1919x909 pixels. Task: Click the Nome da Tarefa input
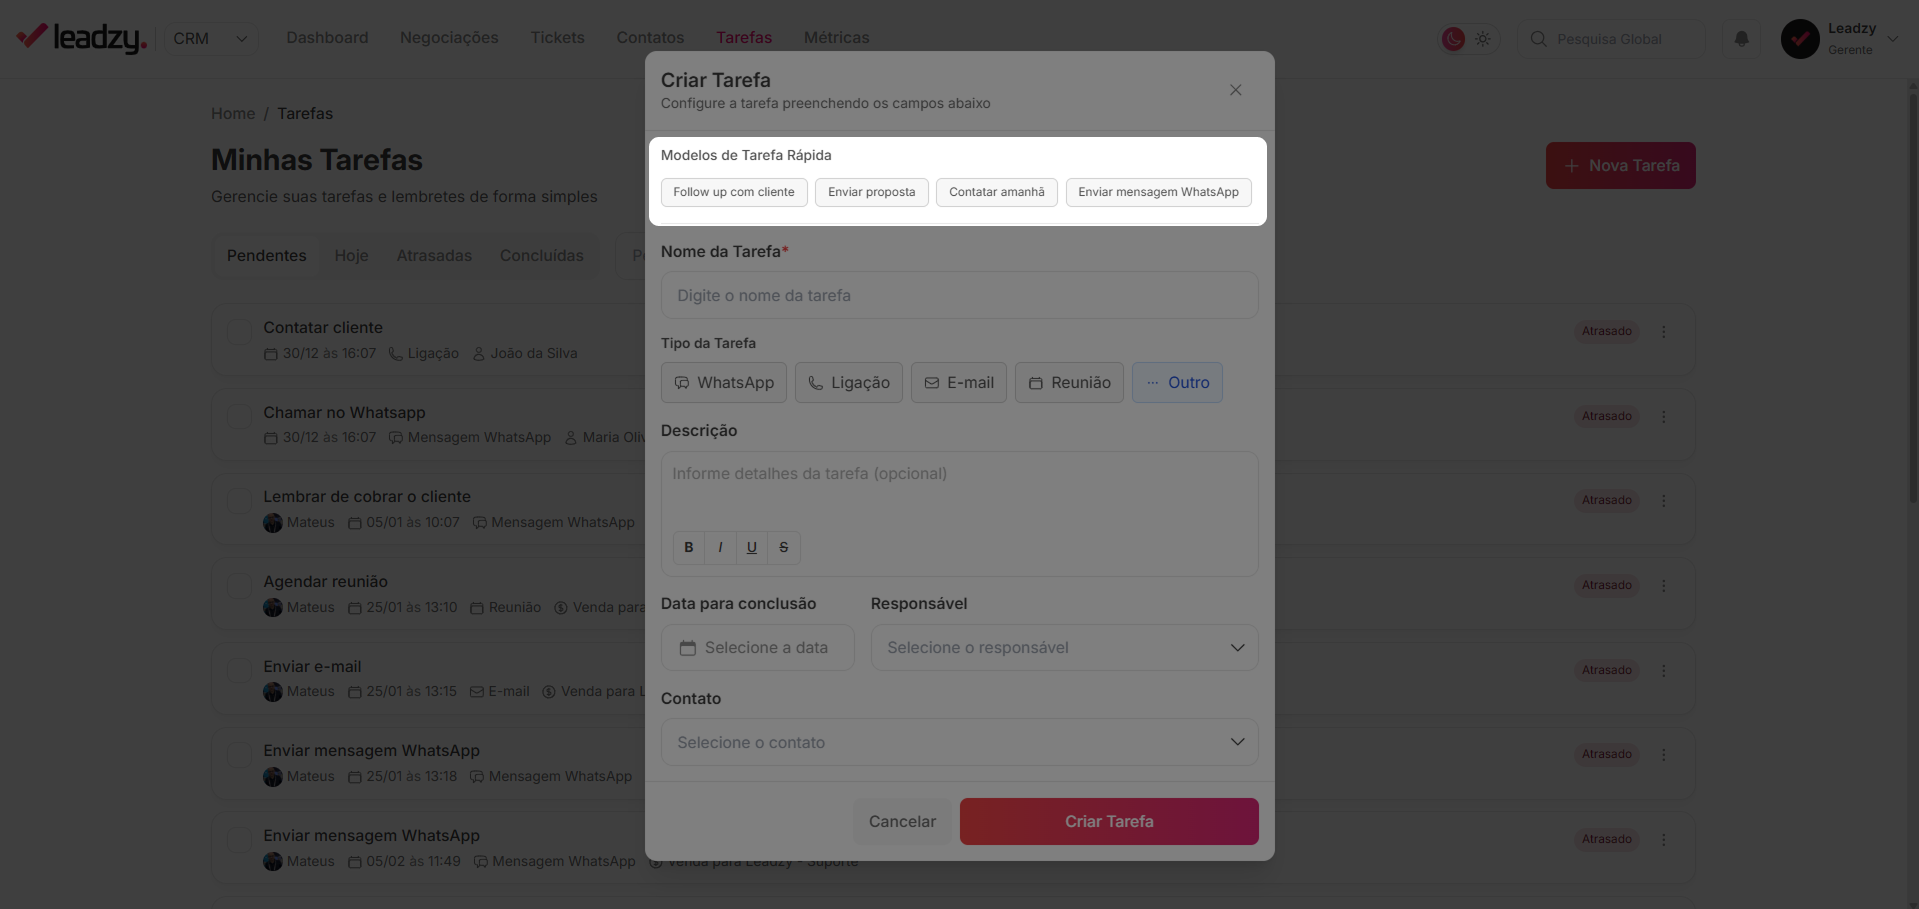coord(959,295)
